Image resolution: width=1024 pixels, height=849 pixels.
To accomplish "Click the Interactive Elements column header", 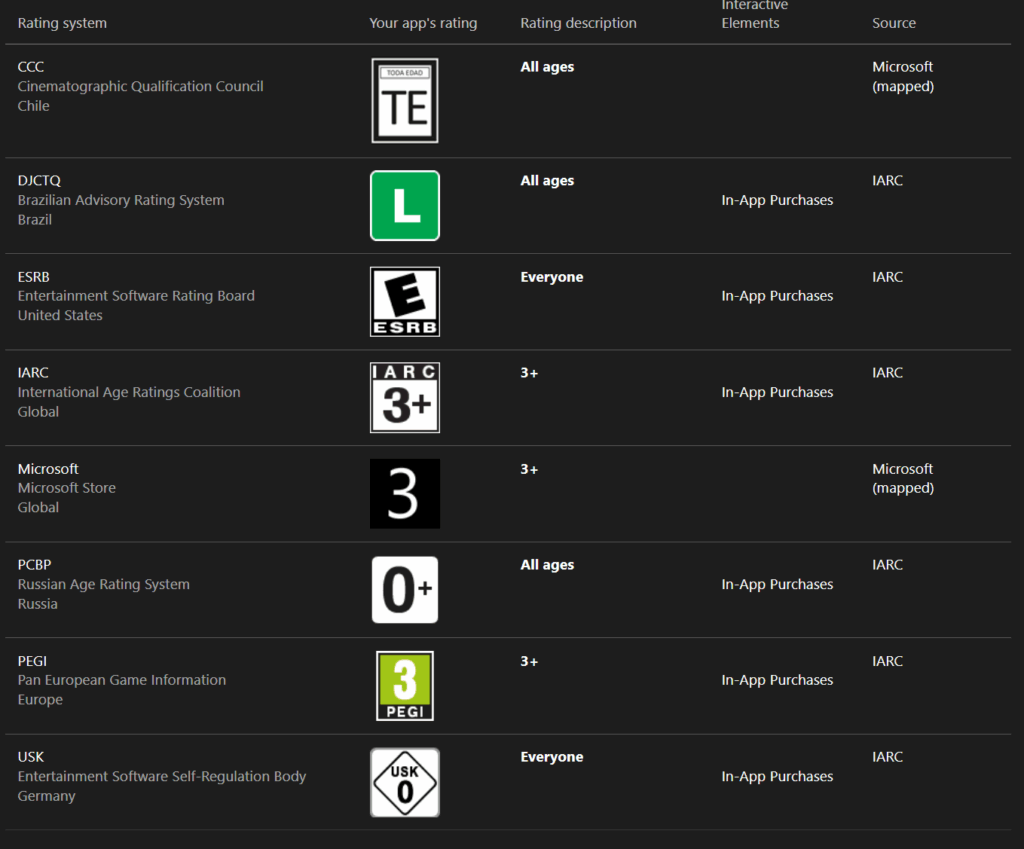I will 754,14.
